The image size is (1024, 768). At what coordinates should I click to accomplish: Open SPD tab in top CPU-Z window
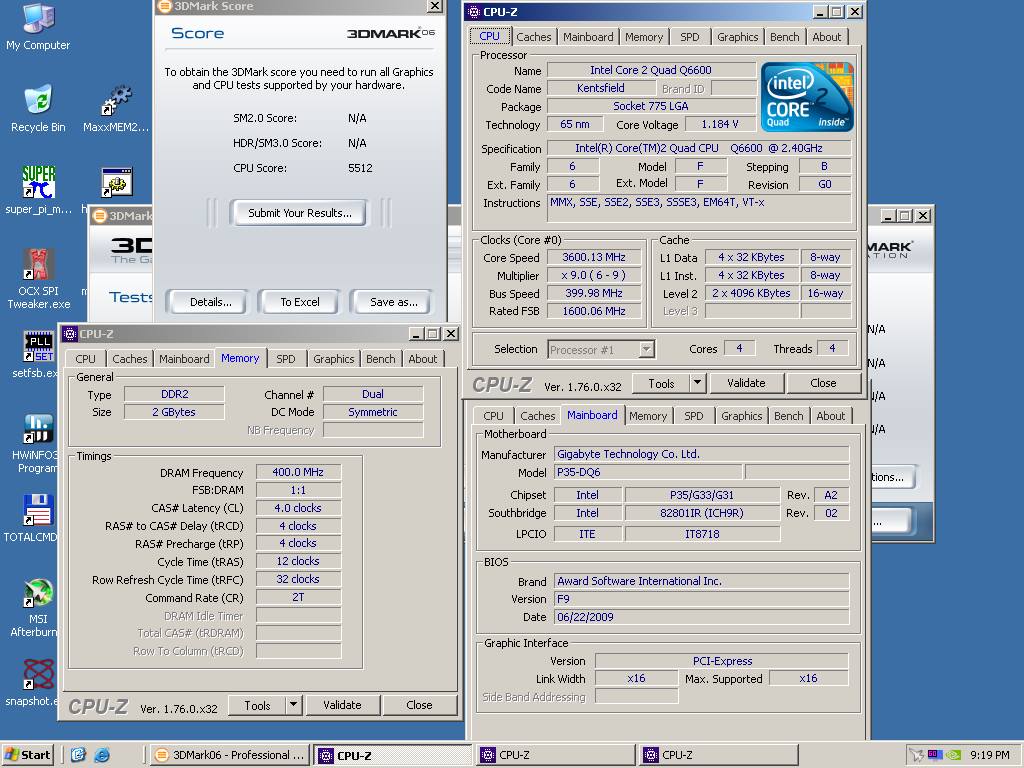point(689,37)
